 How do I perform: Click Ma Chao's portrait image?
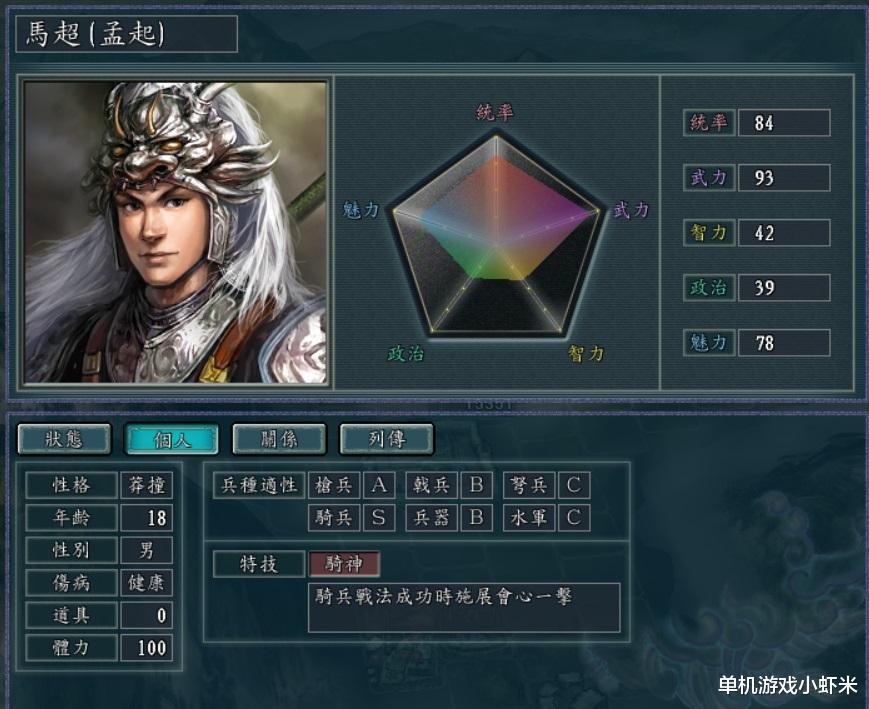[176, 233]
